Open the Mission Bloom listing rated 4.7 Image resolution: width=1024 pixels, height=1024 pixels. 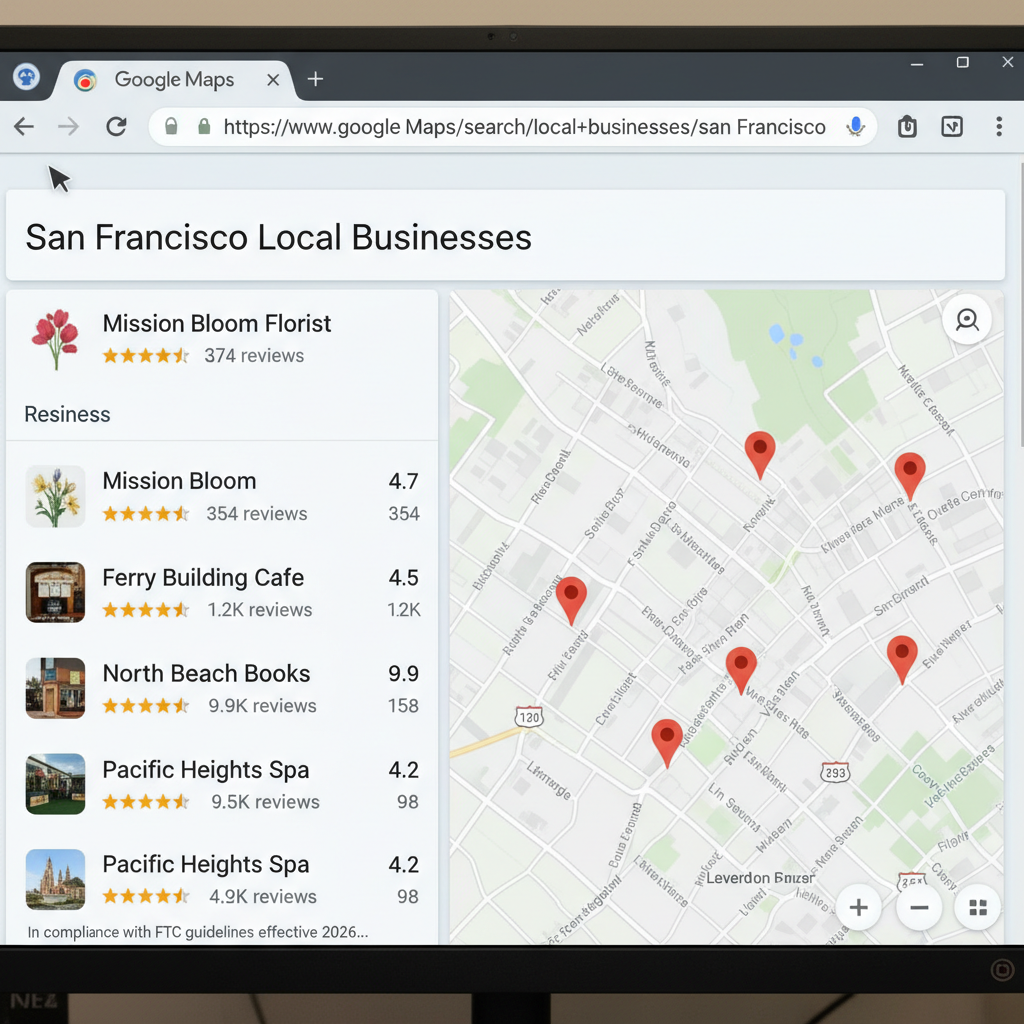(x=222, y=496)
